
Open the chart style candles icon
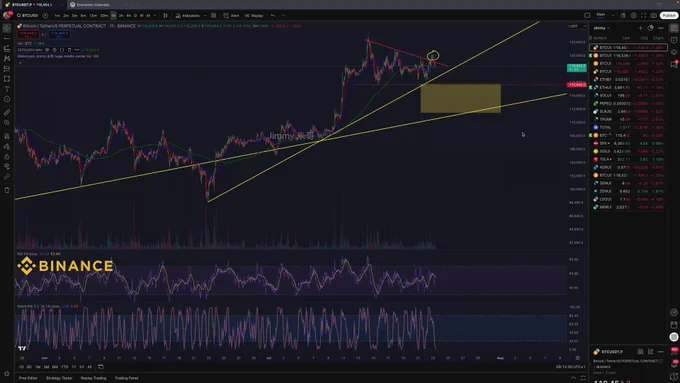pos(165,16)
